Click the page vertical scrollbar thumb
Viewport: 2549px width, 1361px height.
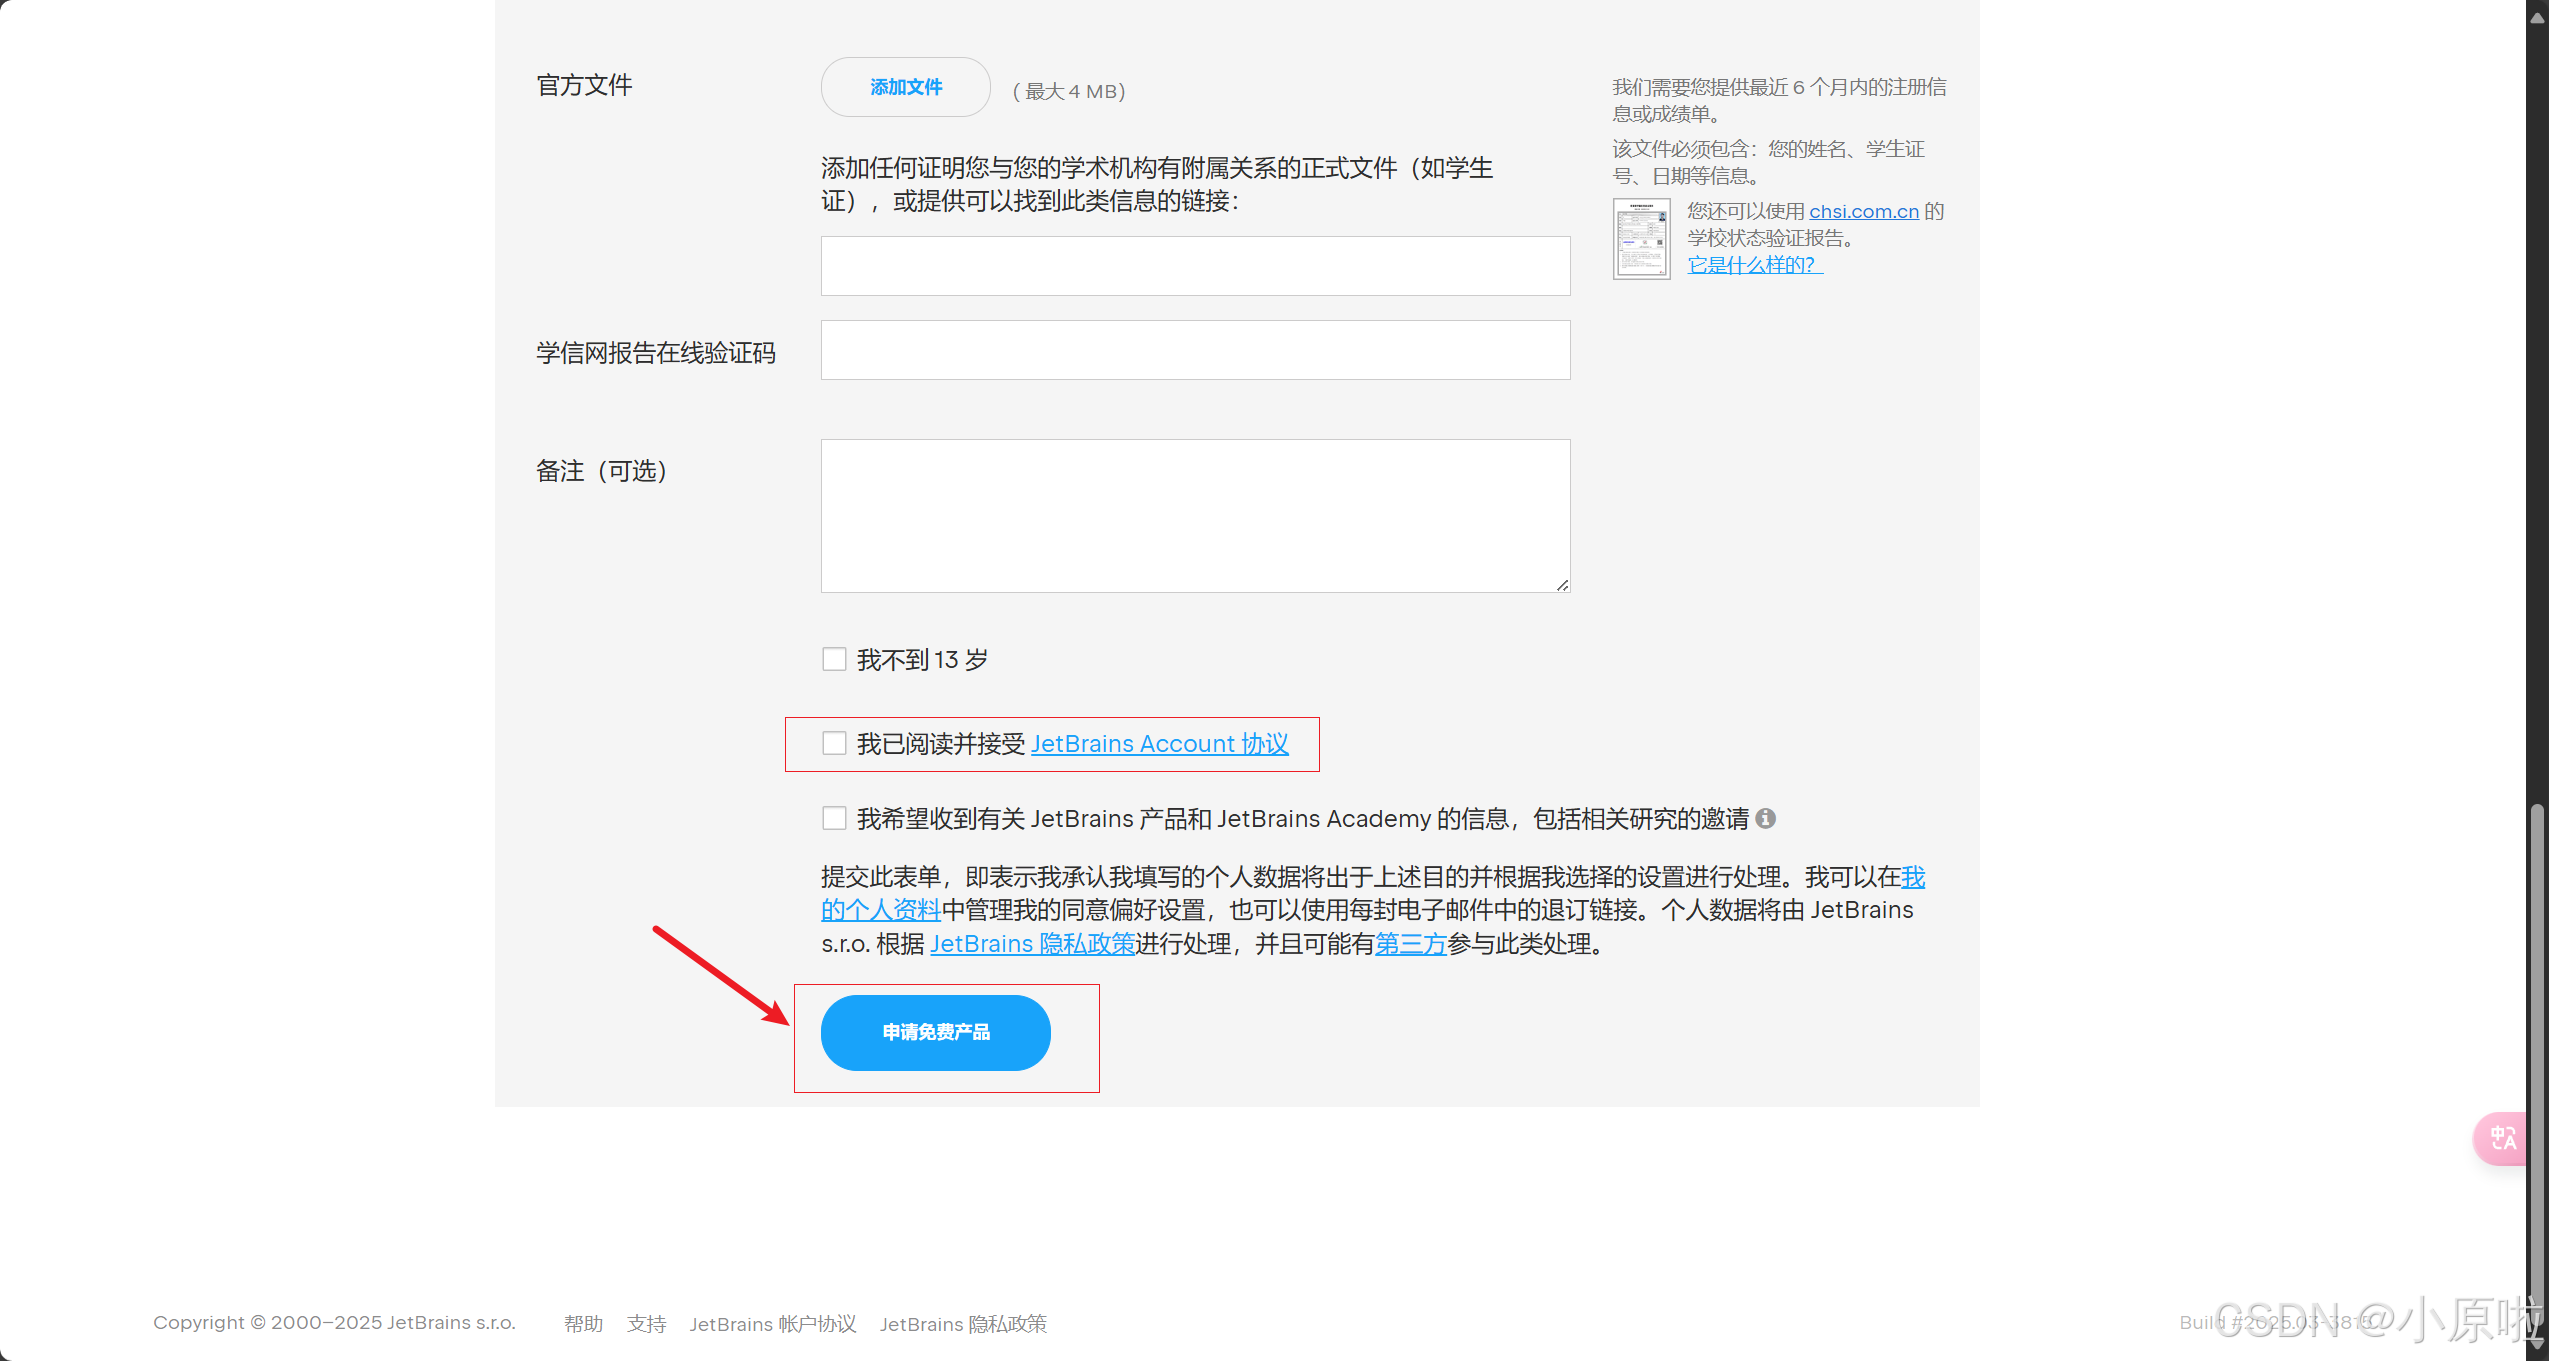coord(2536,1070)
